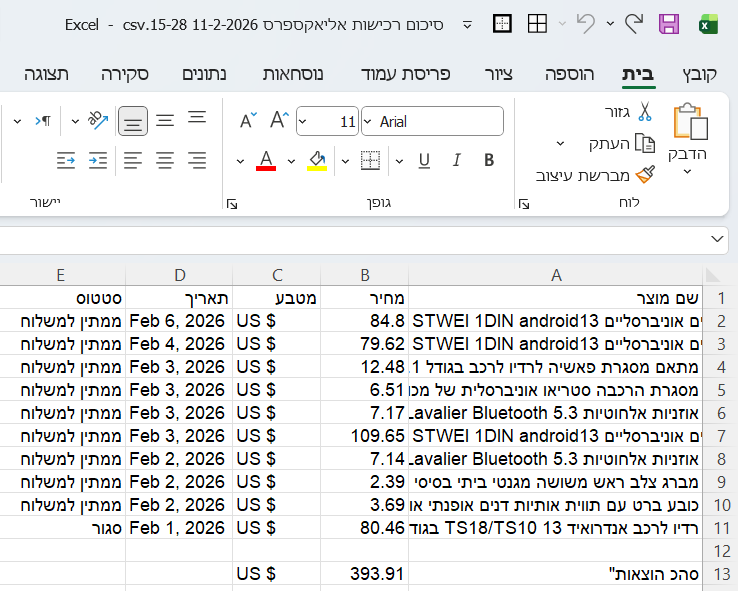Click the text orientation icon
The width and height of the screenshot is (738, 591).
[x=97, y=121]
